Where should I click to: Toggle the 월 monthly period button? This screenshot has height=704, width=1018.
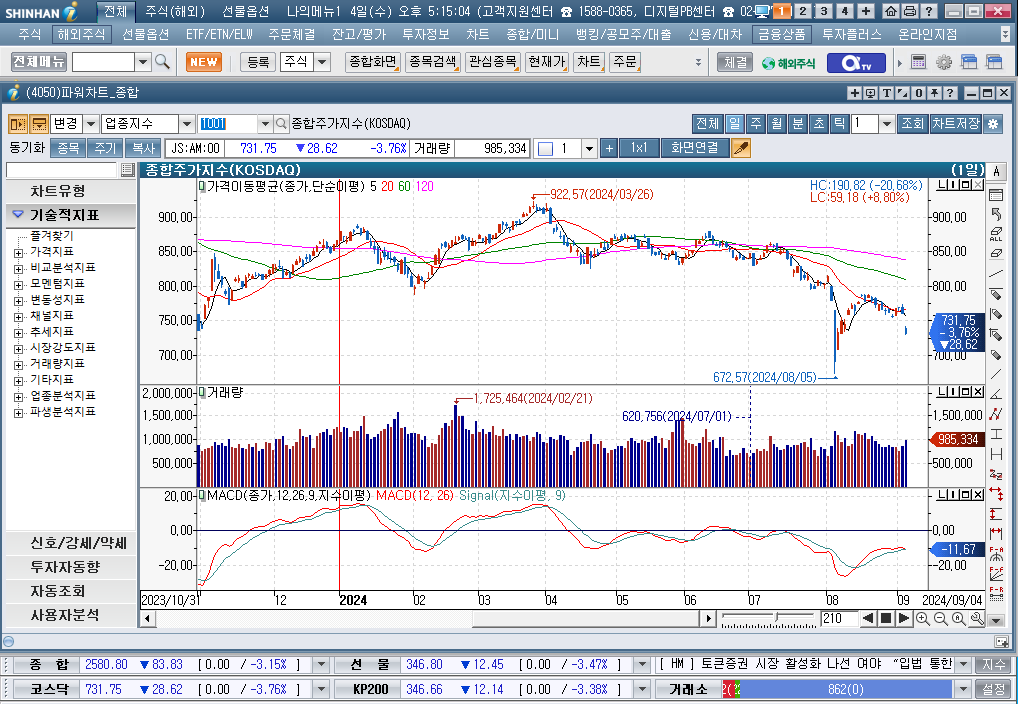coord(776,123)
